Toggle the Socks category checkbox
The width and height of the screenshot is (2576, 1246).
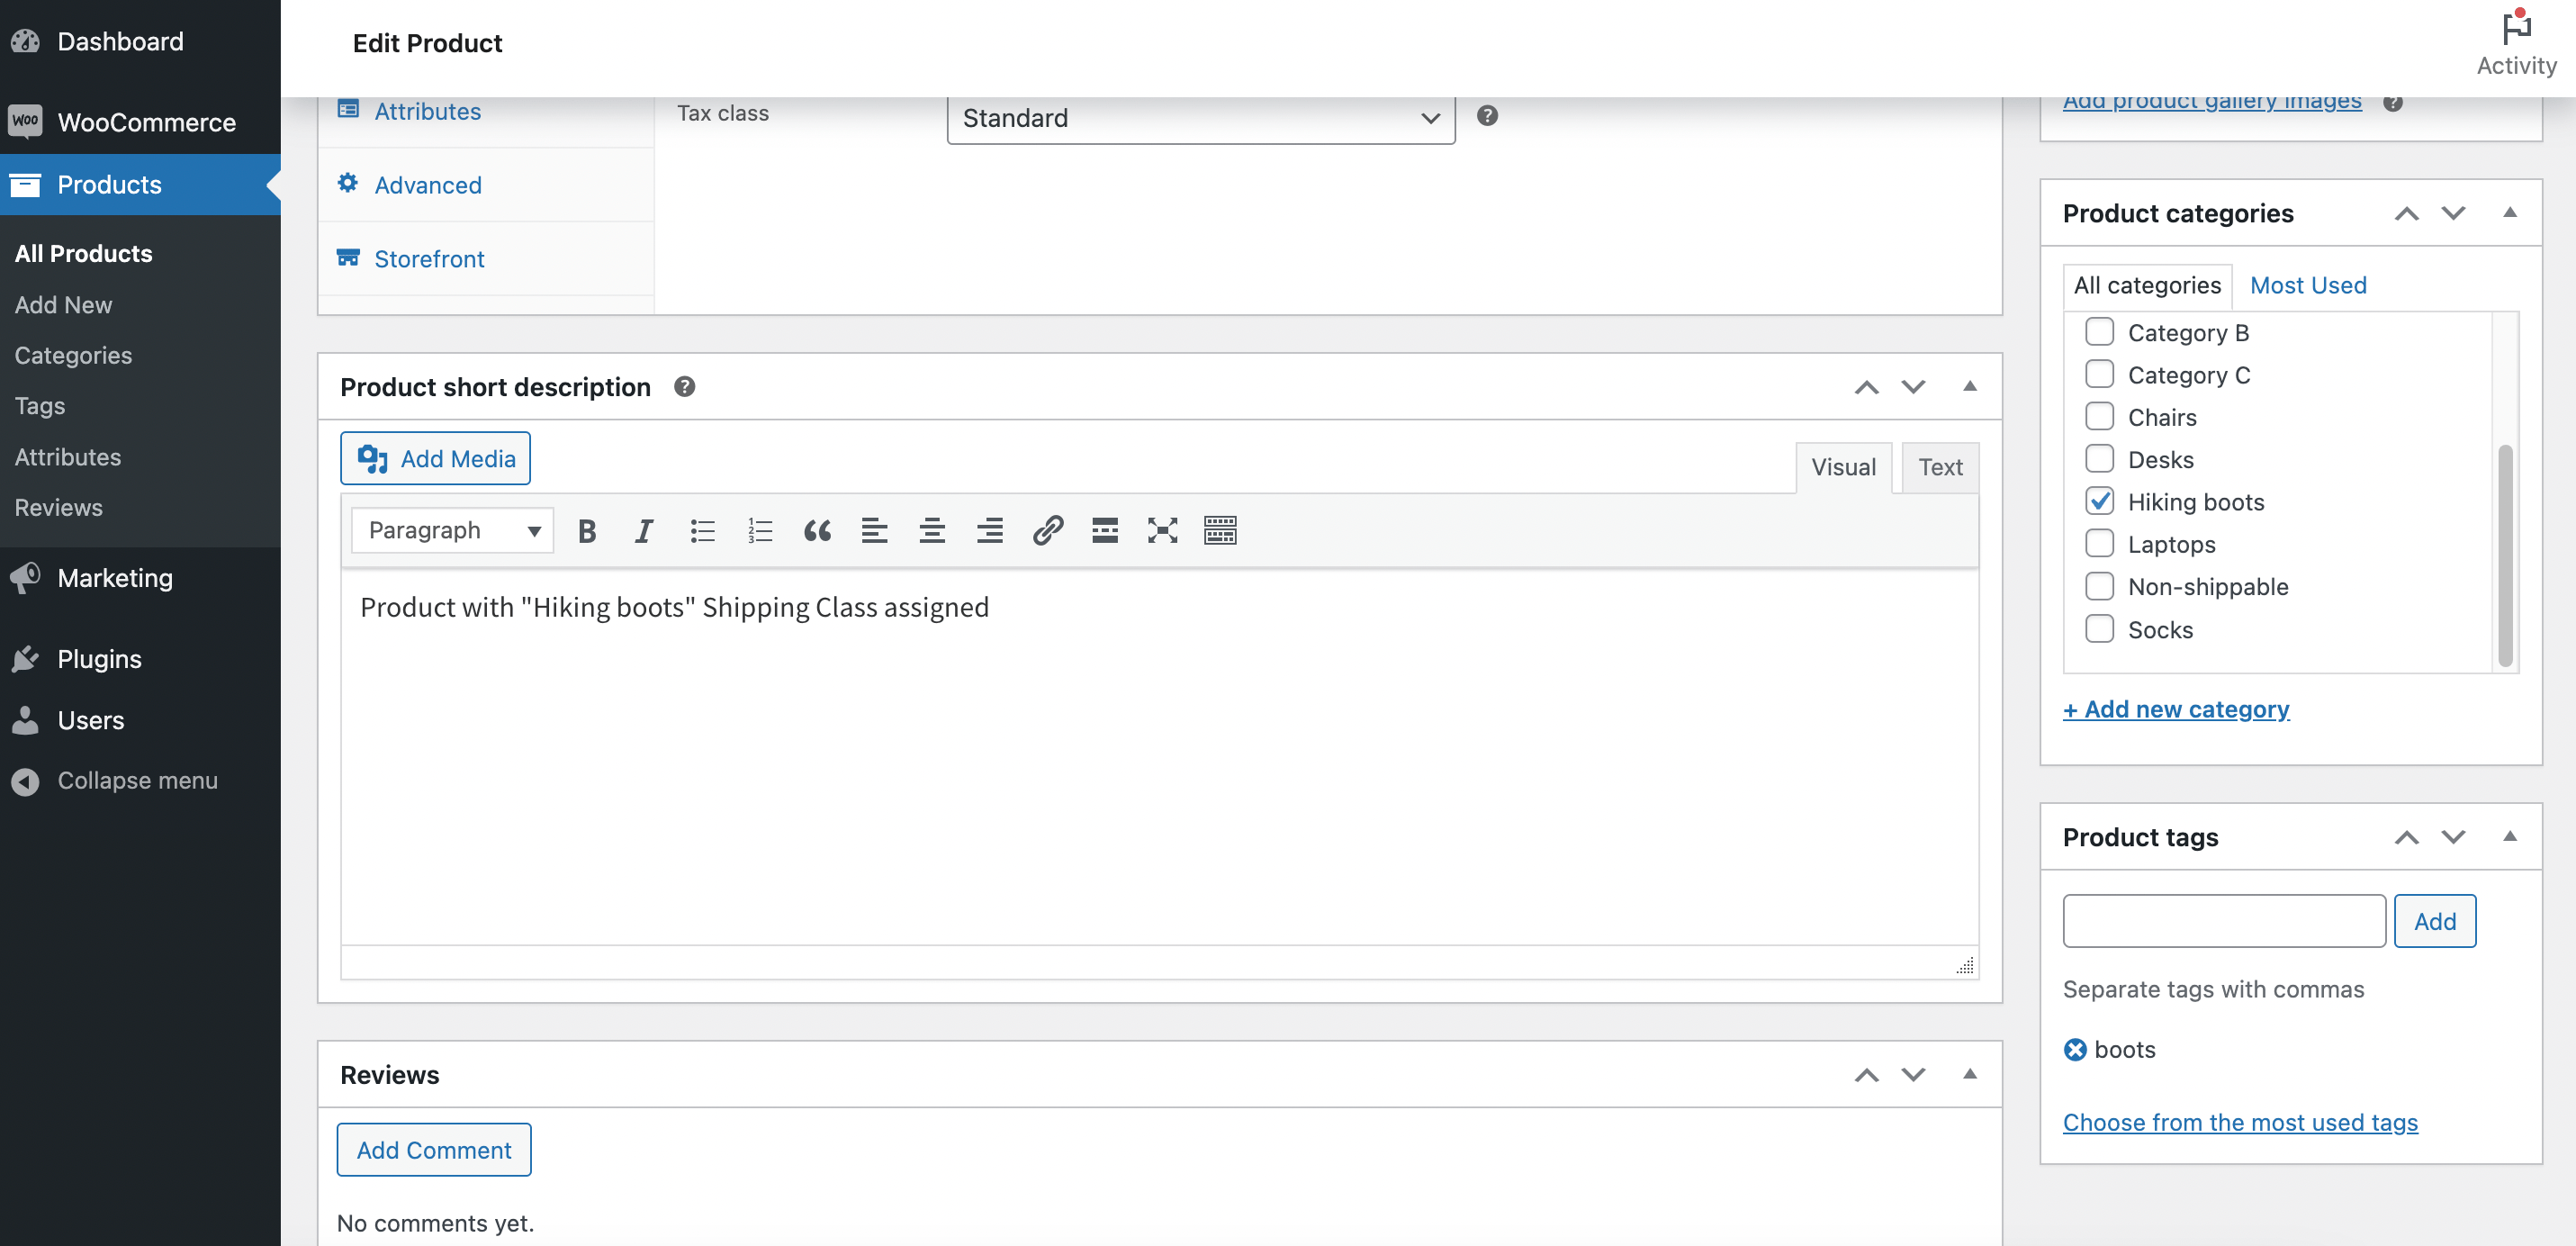click(x=2100, y=628)
